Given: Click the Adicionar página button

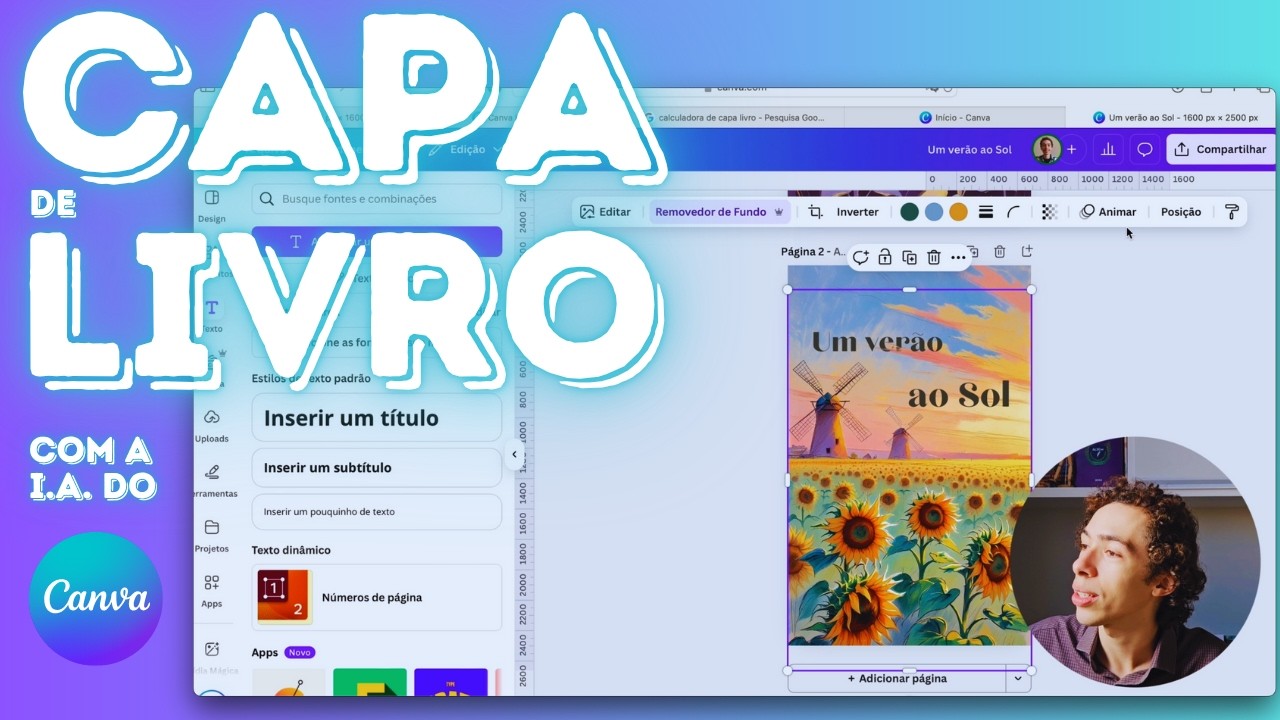Looking at the screenshot, I should pyautogui.click(x=897, y=678).
